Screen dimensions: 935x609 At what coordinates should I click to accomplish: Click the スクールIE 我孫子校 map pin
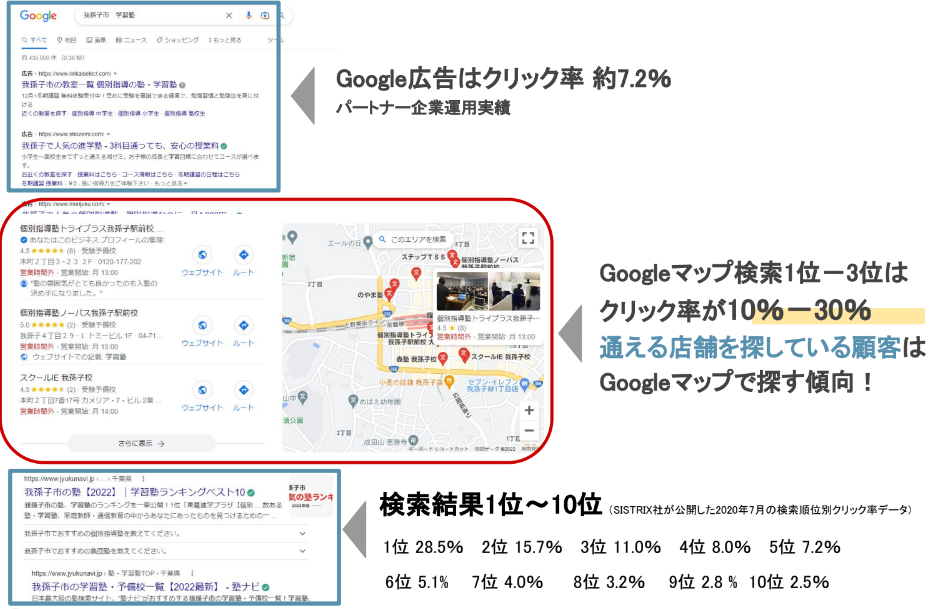coord(464,354)
